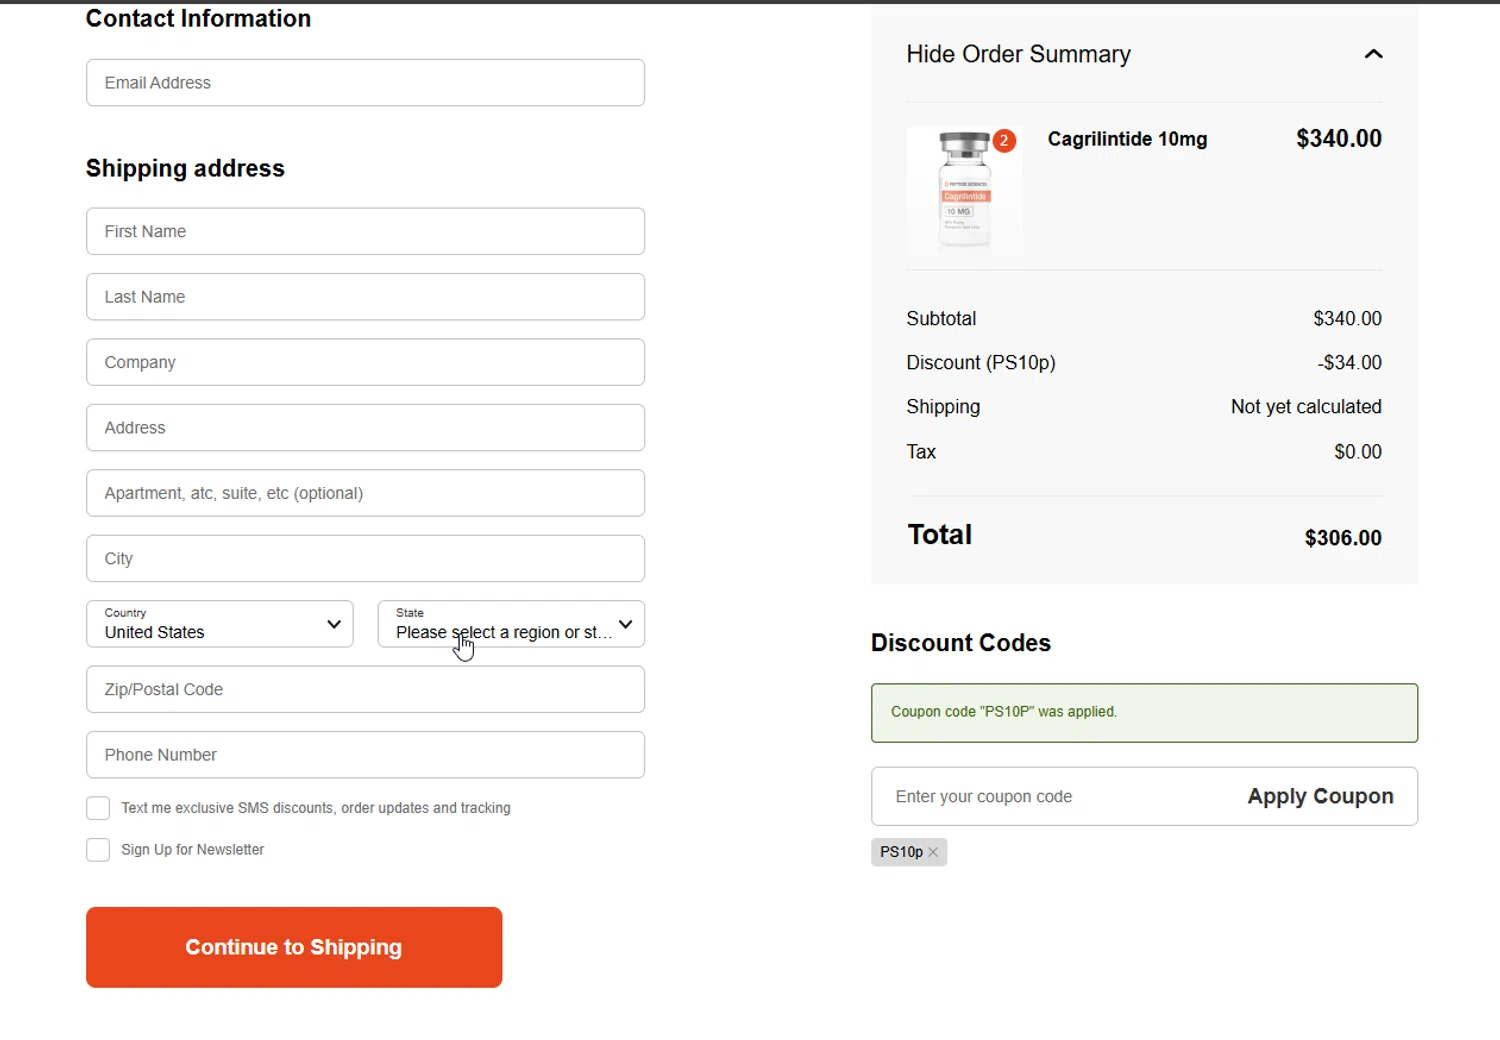The image size is (1500, 1040).
Task: Focus the Apartment, suite optional field
Action: (x=365, y=493)
